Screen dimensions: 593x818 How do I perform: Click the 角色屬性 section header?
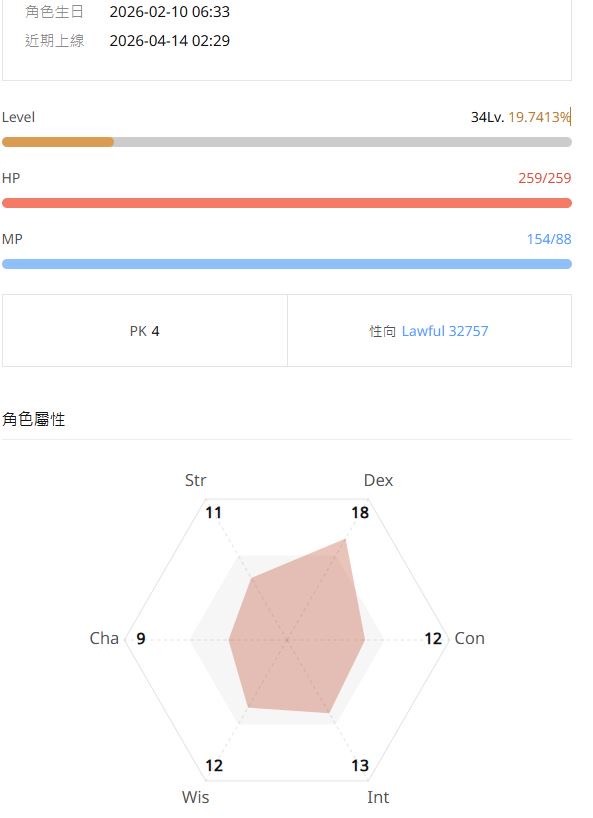coord(34,419)
